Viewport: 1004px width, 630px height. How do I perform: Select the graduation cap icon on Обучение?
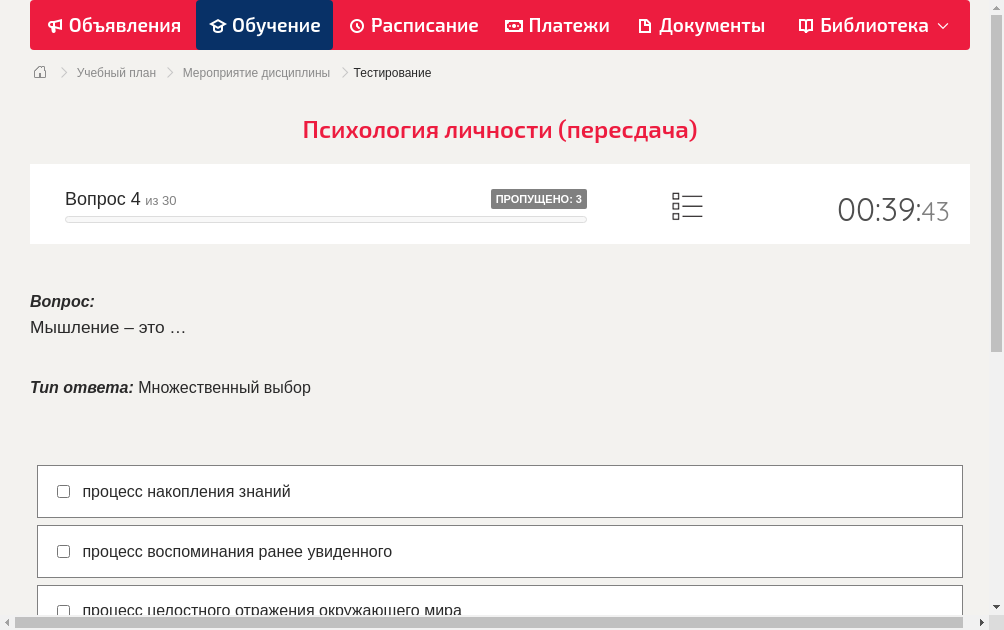[219, 25]
